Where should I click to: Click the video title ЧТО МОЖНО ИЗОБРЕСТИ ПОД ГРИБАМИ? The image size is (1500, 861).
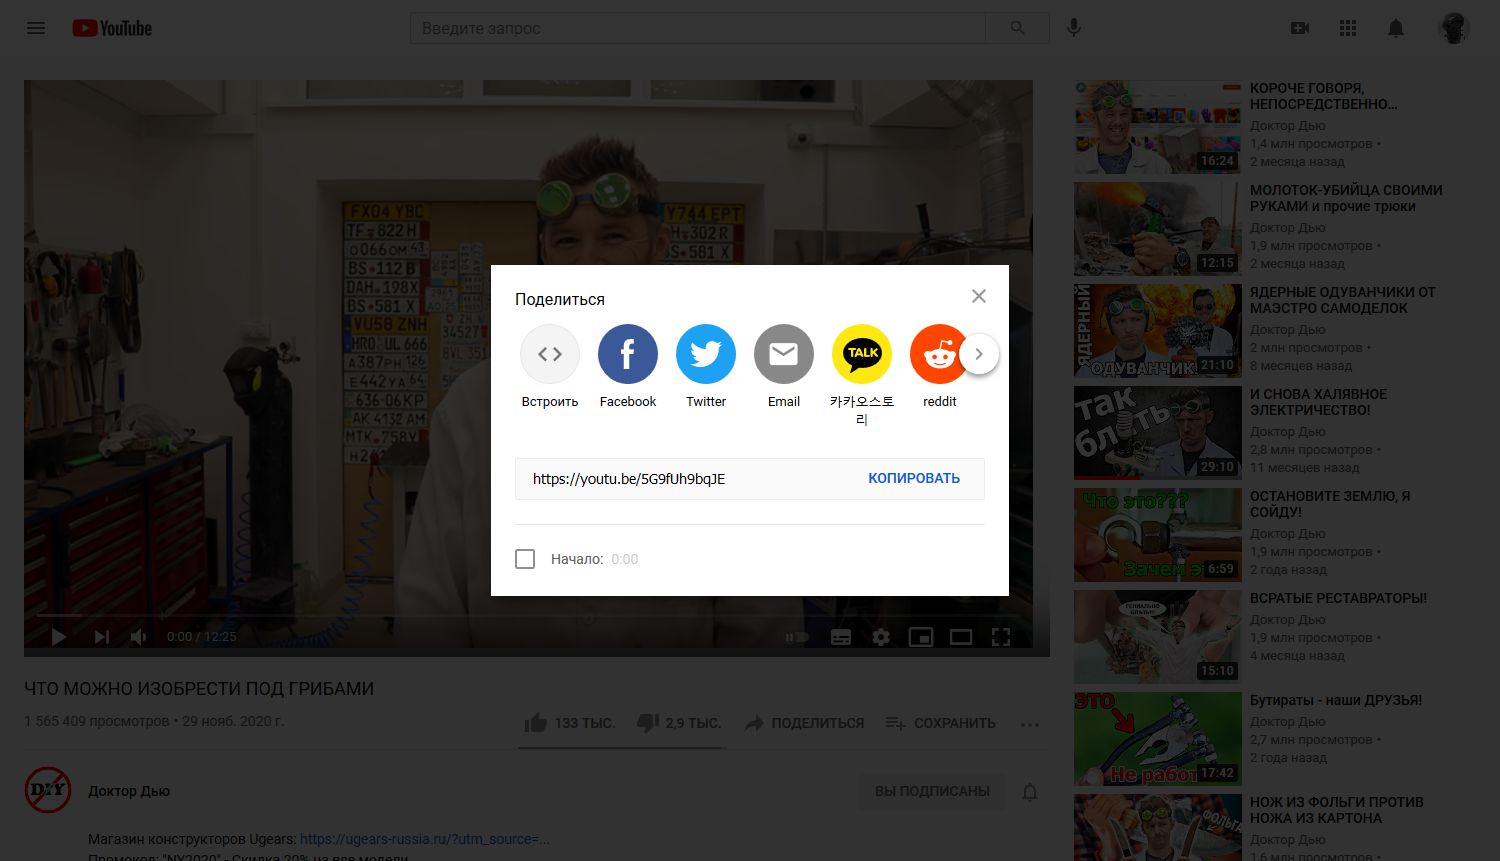199,689
